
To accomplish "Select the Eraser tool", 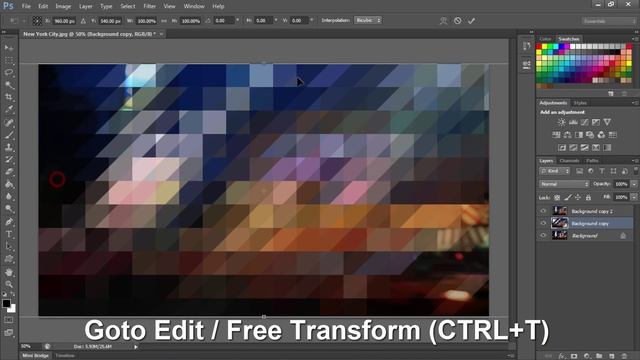I will [9, 172].
